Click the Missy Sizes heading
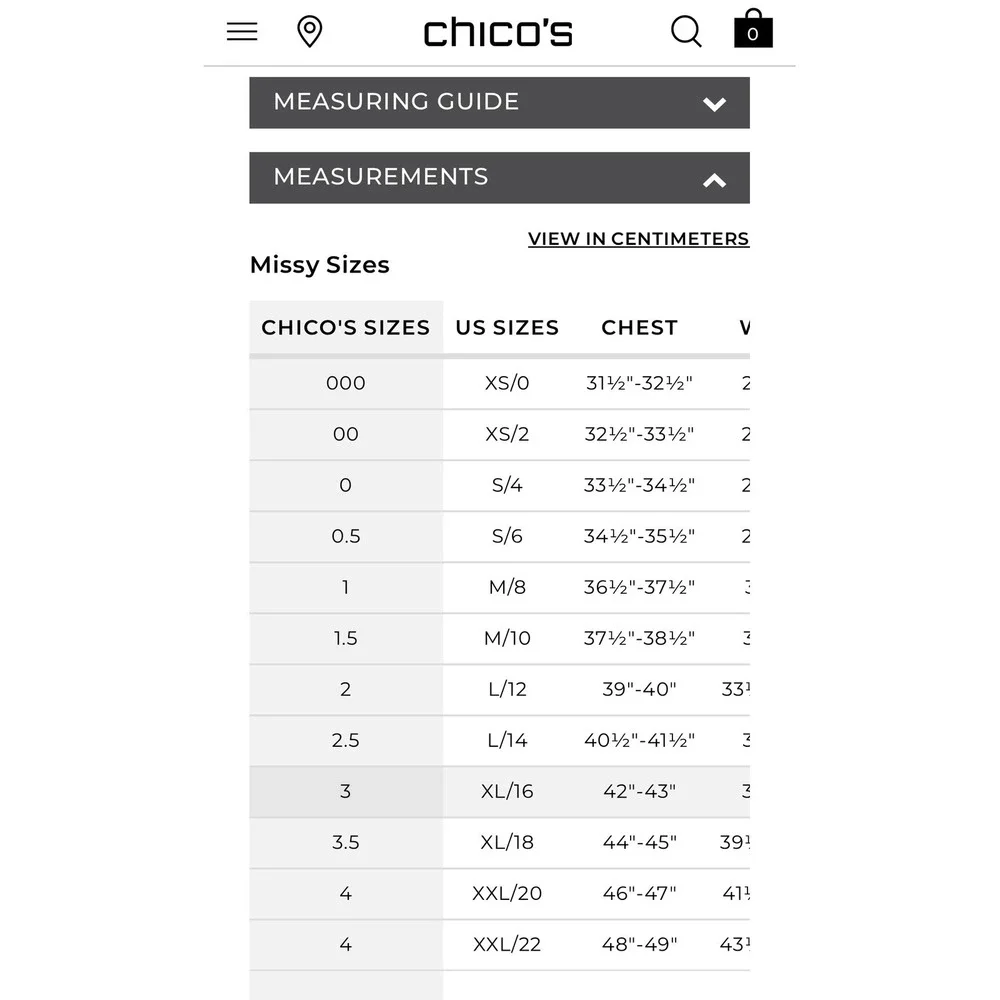Viewport: 1000px width, 1000px height. (x=320, y=265)
